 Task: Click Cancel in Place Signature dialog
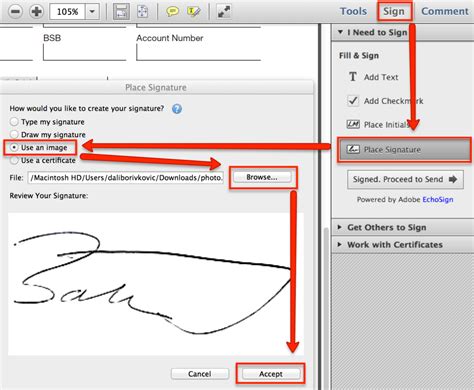200,374
